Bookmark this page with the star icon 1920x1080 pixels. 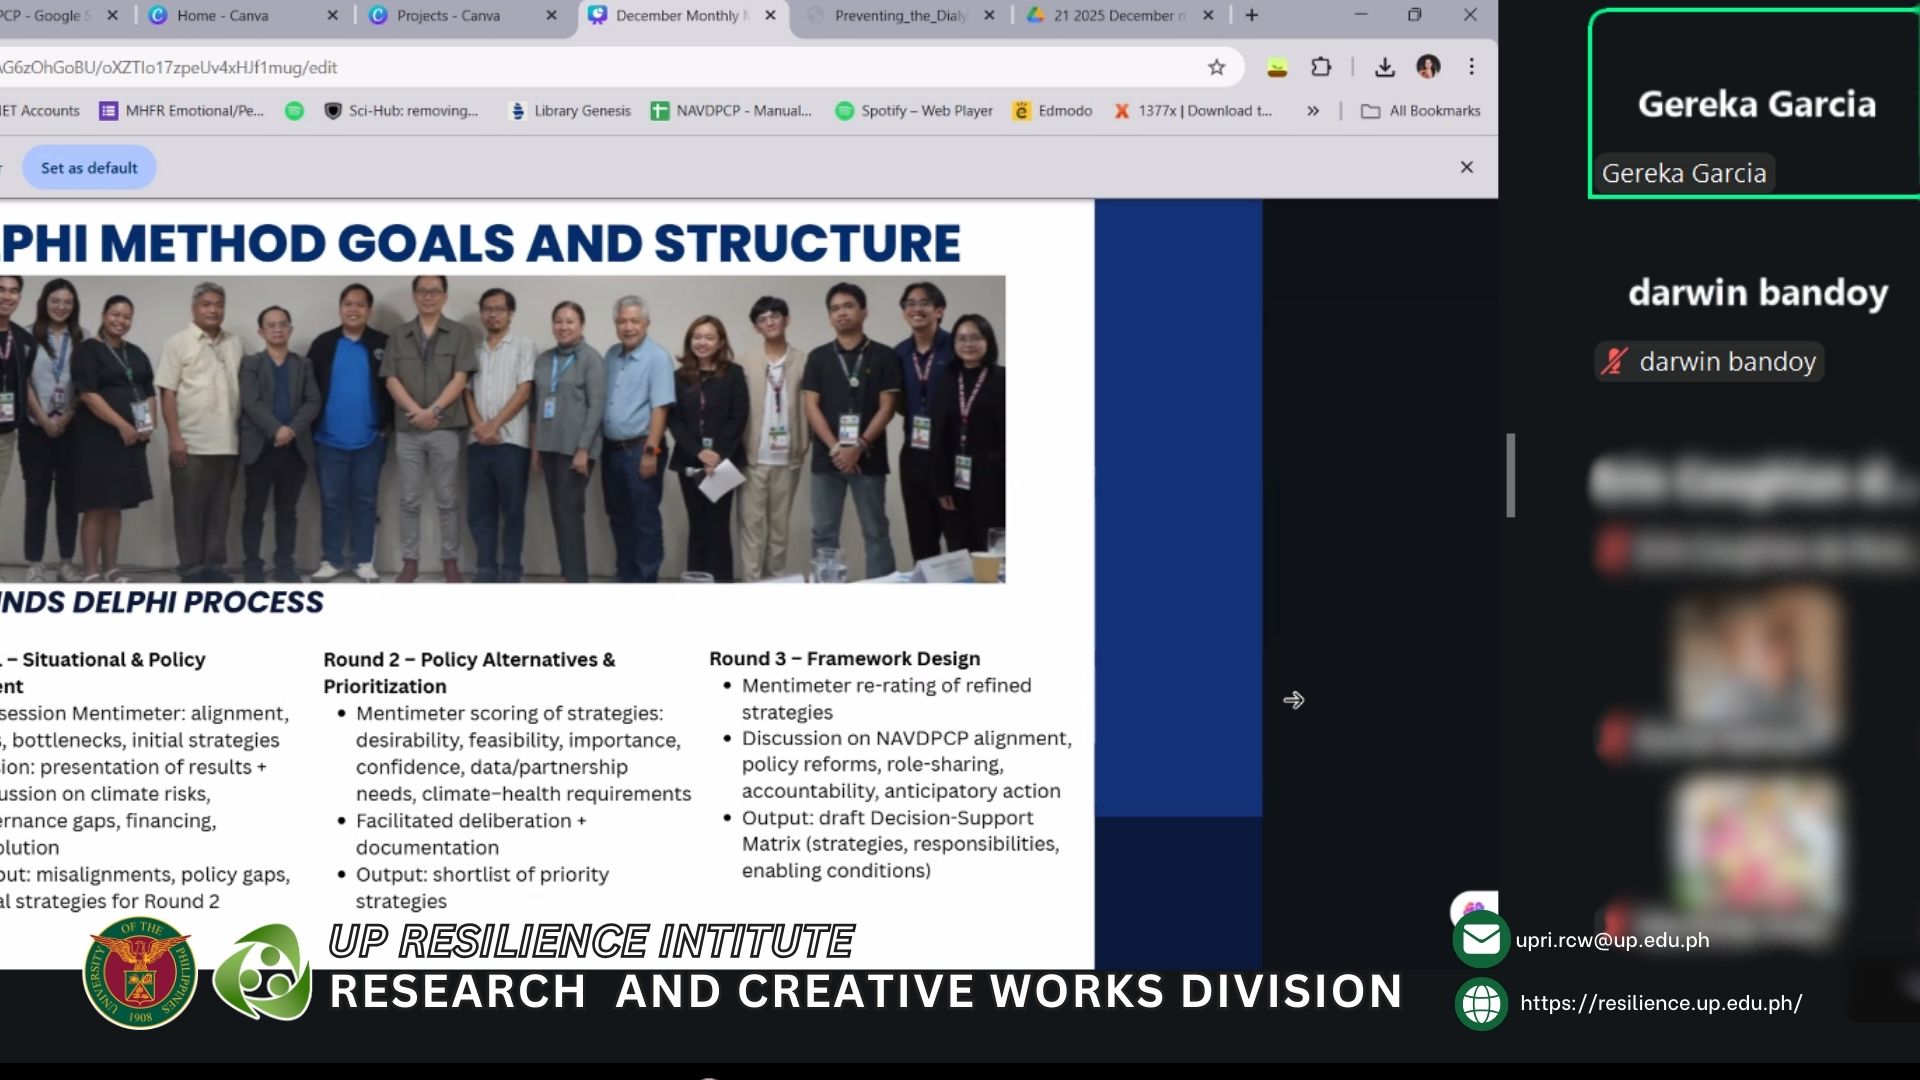click(1216, 67)
